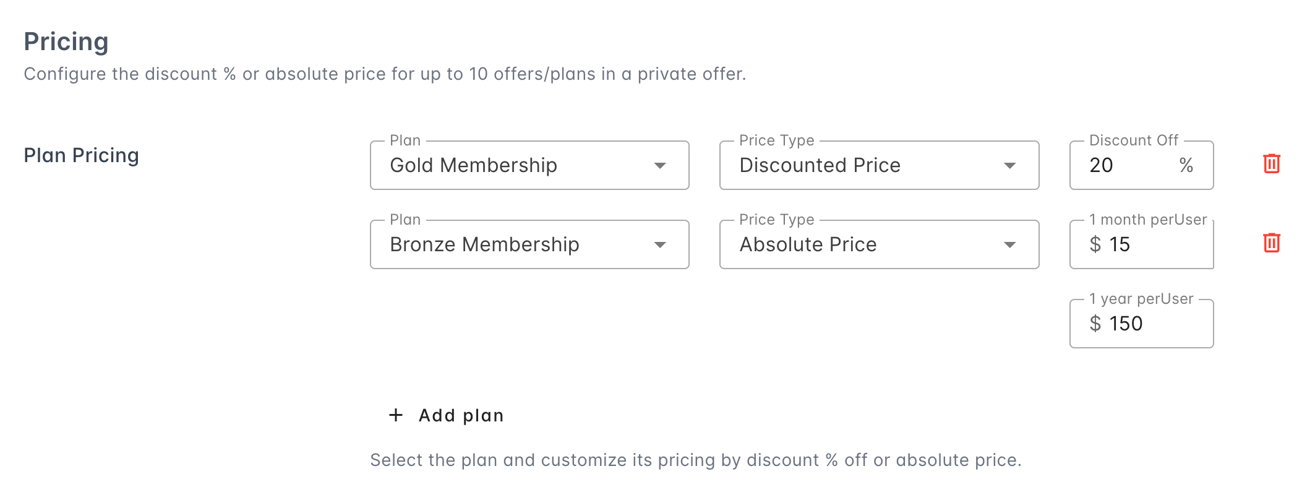
Task: Focus the Discount Off value 20
Action: (x=1101, y=165)
